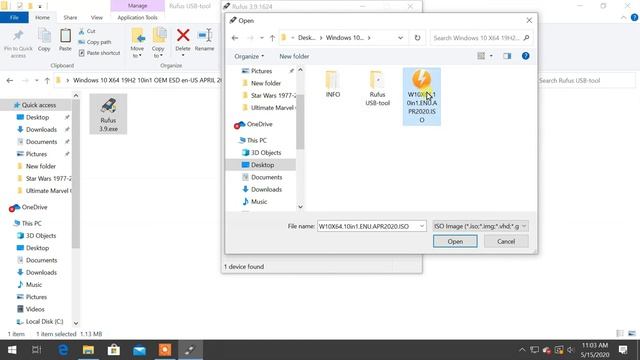This screenshot has height=360, width=640.
Task: Expand File name combo box dropdown
Action: 422,226
